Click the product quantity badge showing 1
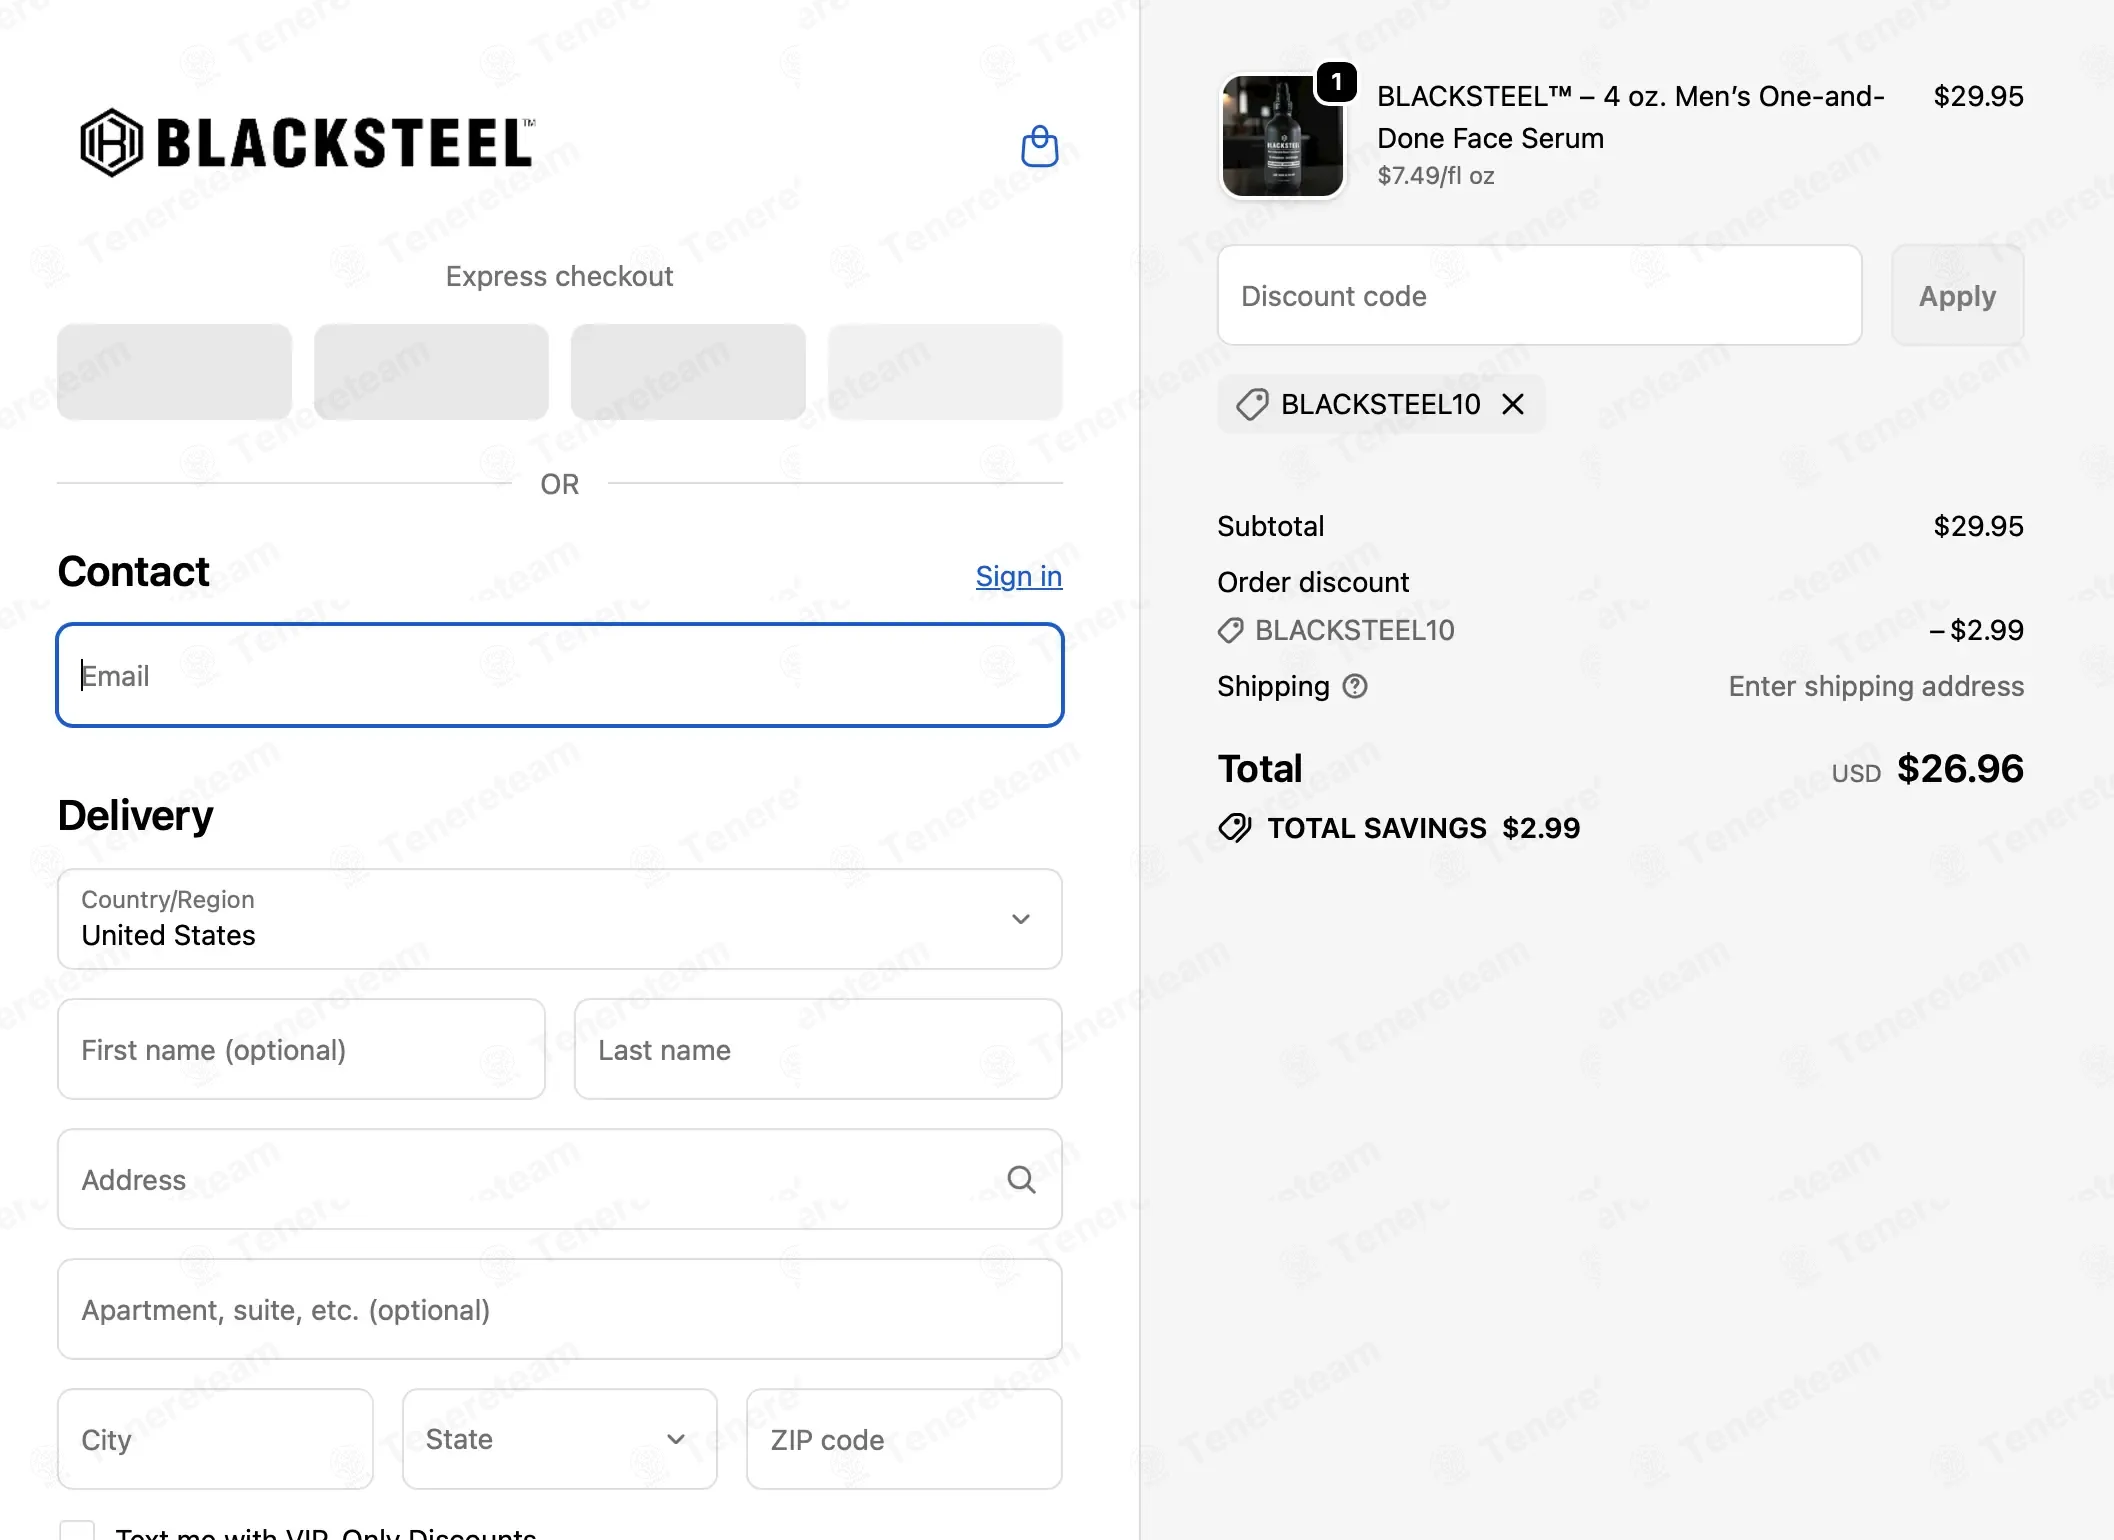Image resolution: width=2114 pixels, height=1540 pixels. (1336, 82)
